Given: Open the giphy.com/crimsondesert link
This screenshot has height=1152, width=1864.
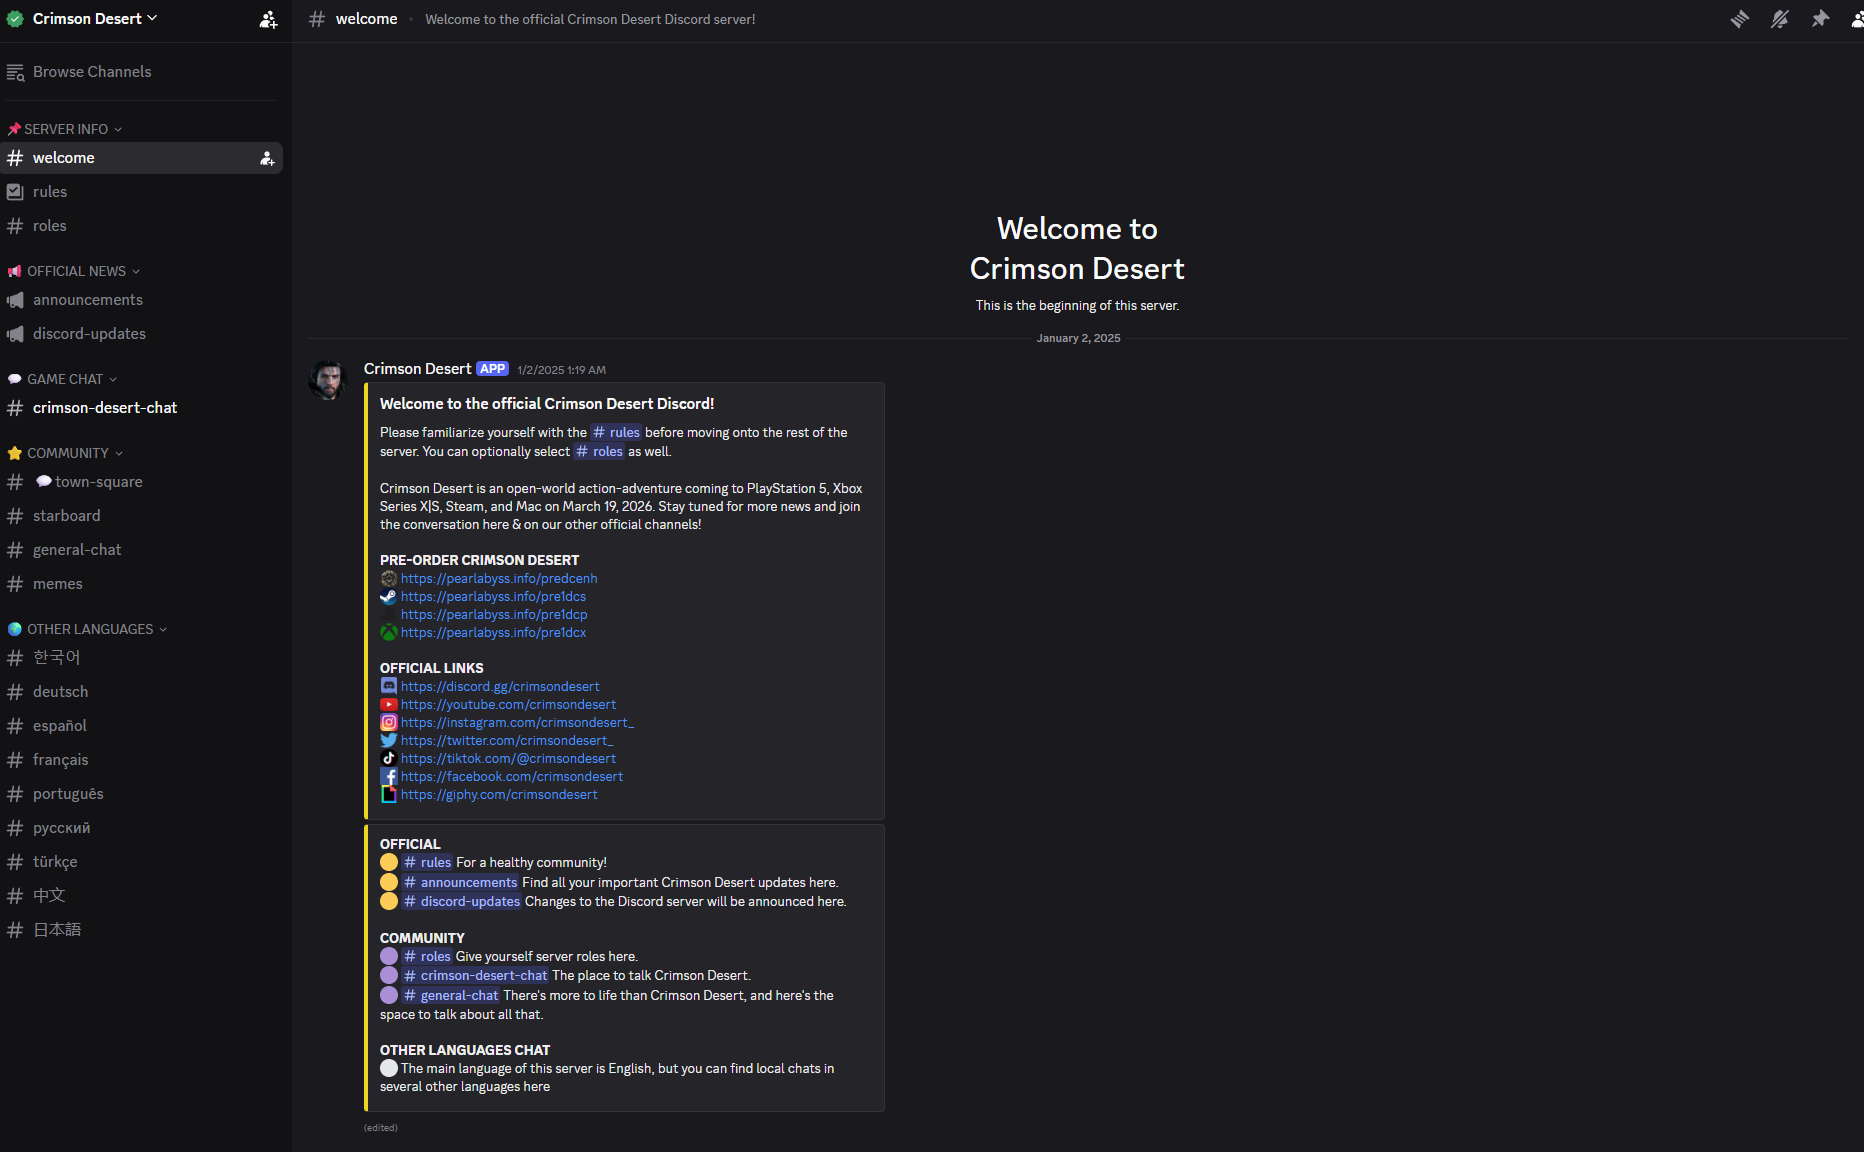Looking at the screenshot, I should (x=499, y=795).
